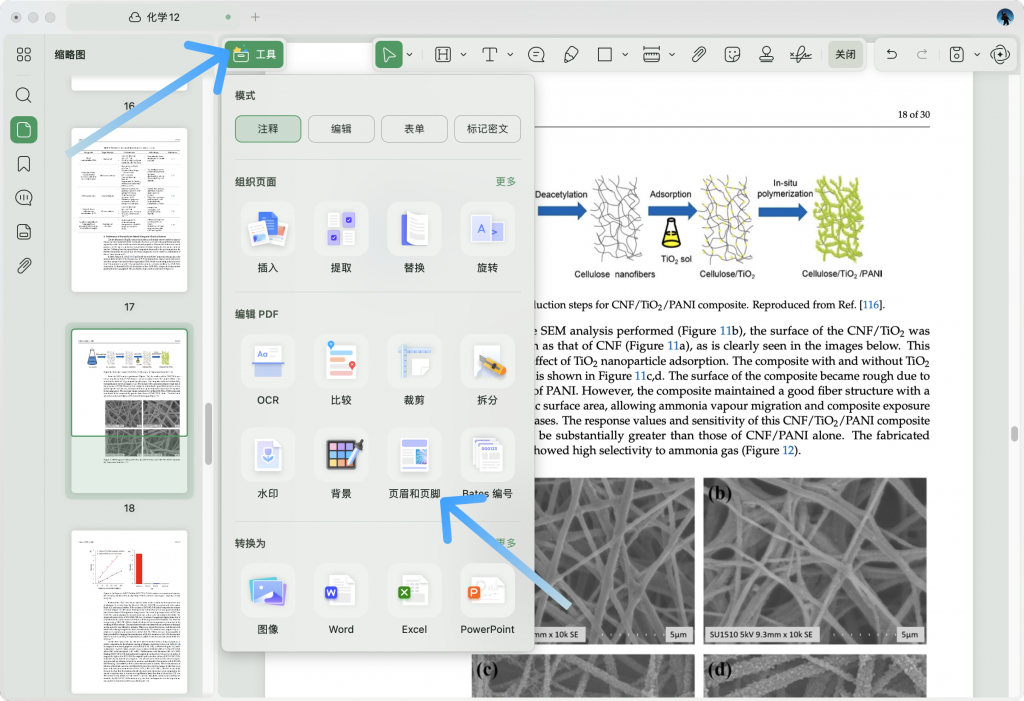The height and width of the screenshot is (701, 1024).
Task: Convert to 图像 image format
Action: (268, 600)
